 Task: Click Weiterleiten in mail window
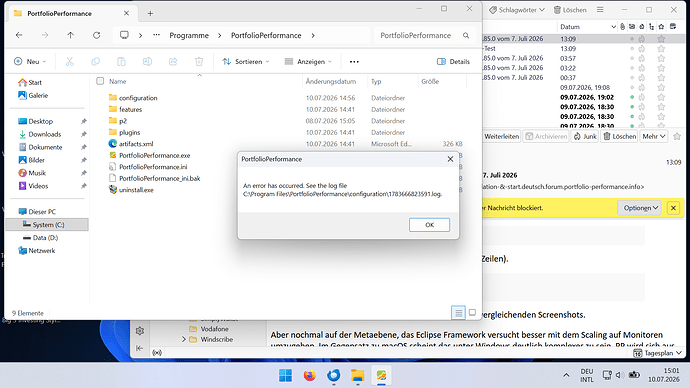pyautogui.click(x=502, y=136)
